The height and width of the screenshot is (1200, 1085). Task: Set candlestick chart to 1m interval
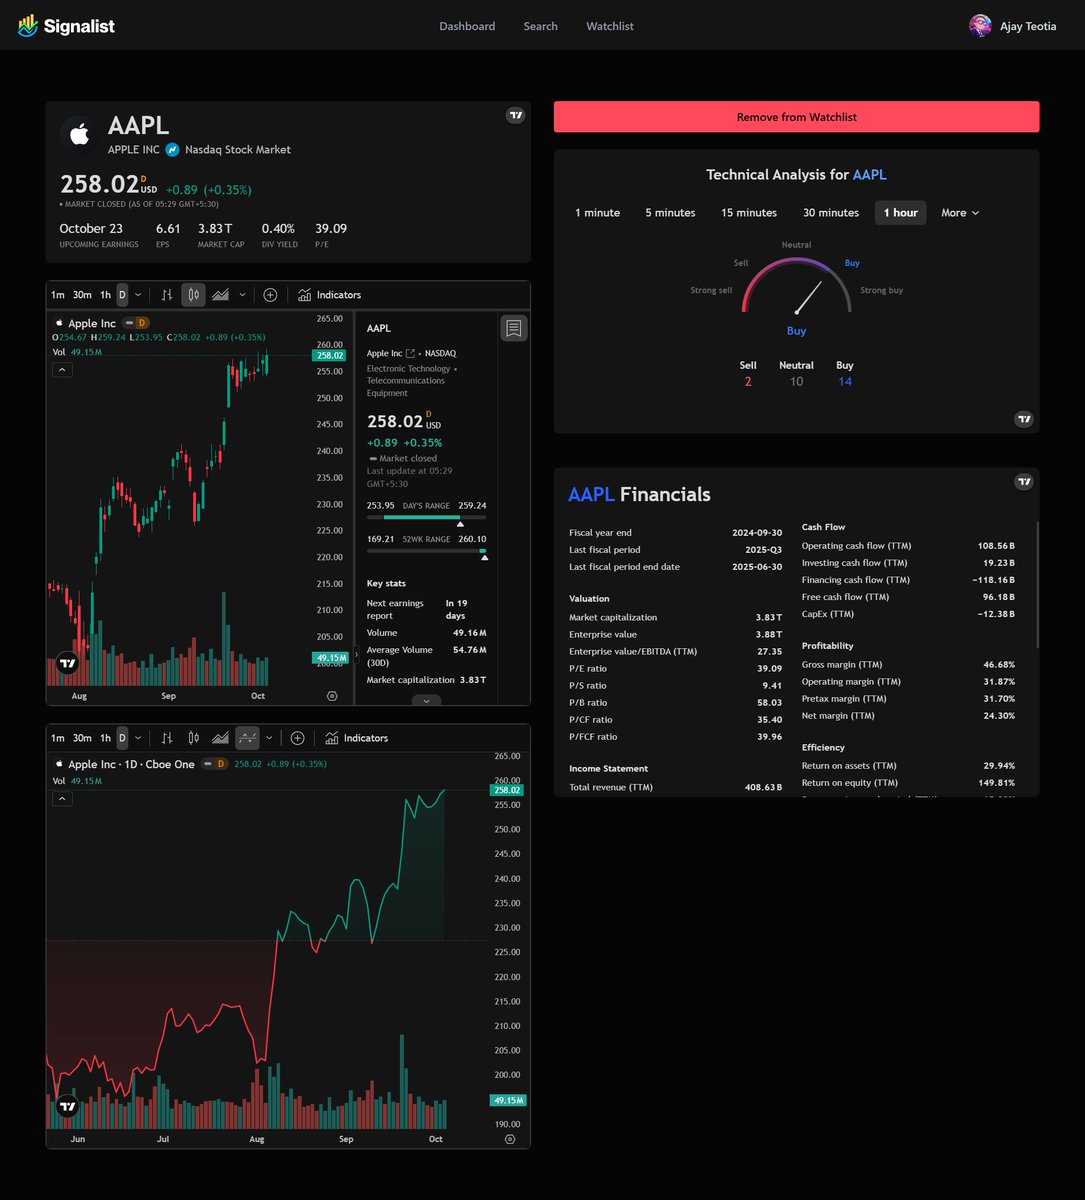58,295
